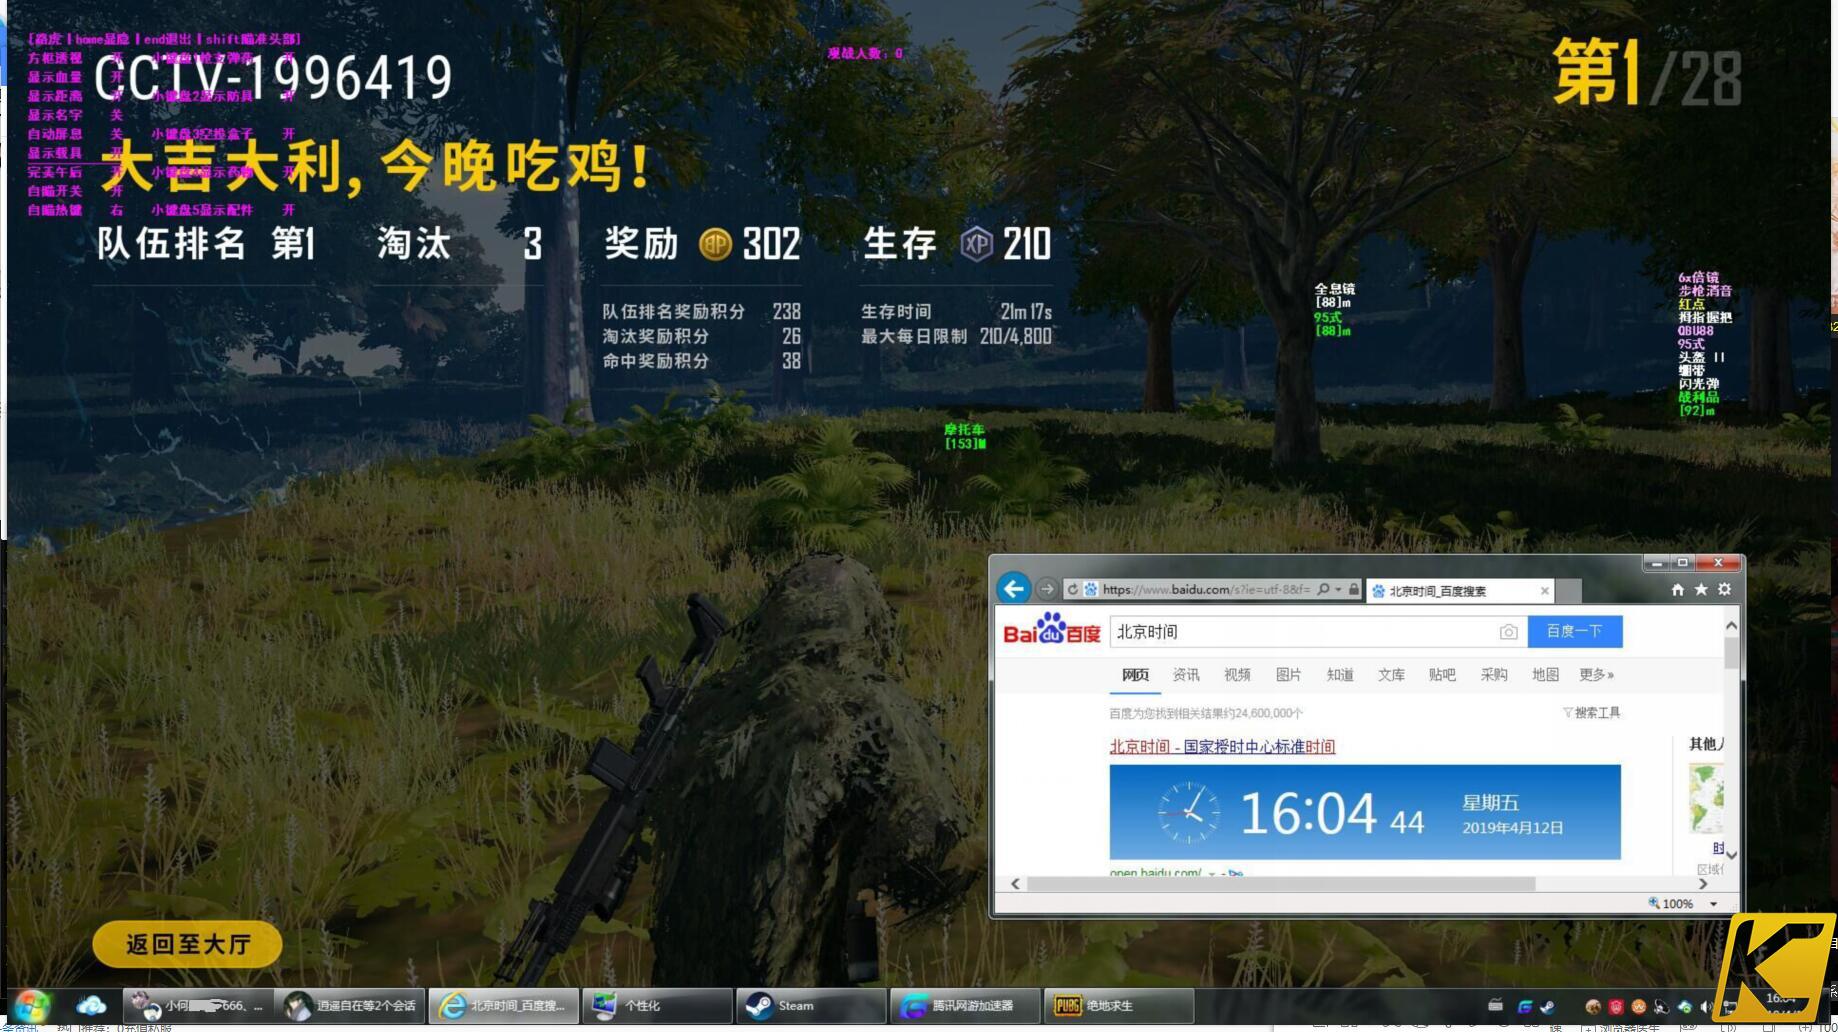Screen dimensions: 1838x1032
Task: Click the 百度一下 search button
Action: [x=1575, y=632]
